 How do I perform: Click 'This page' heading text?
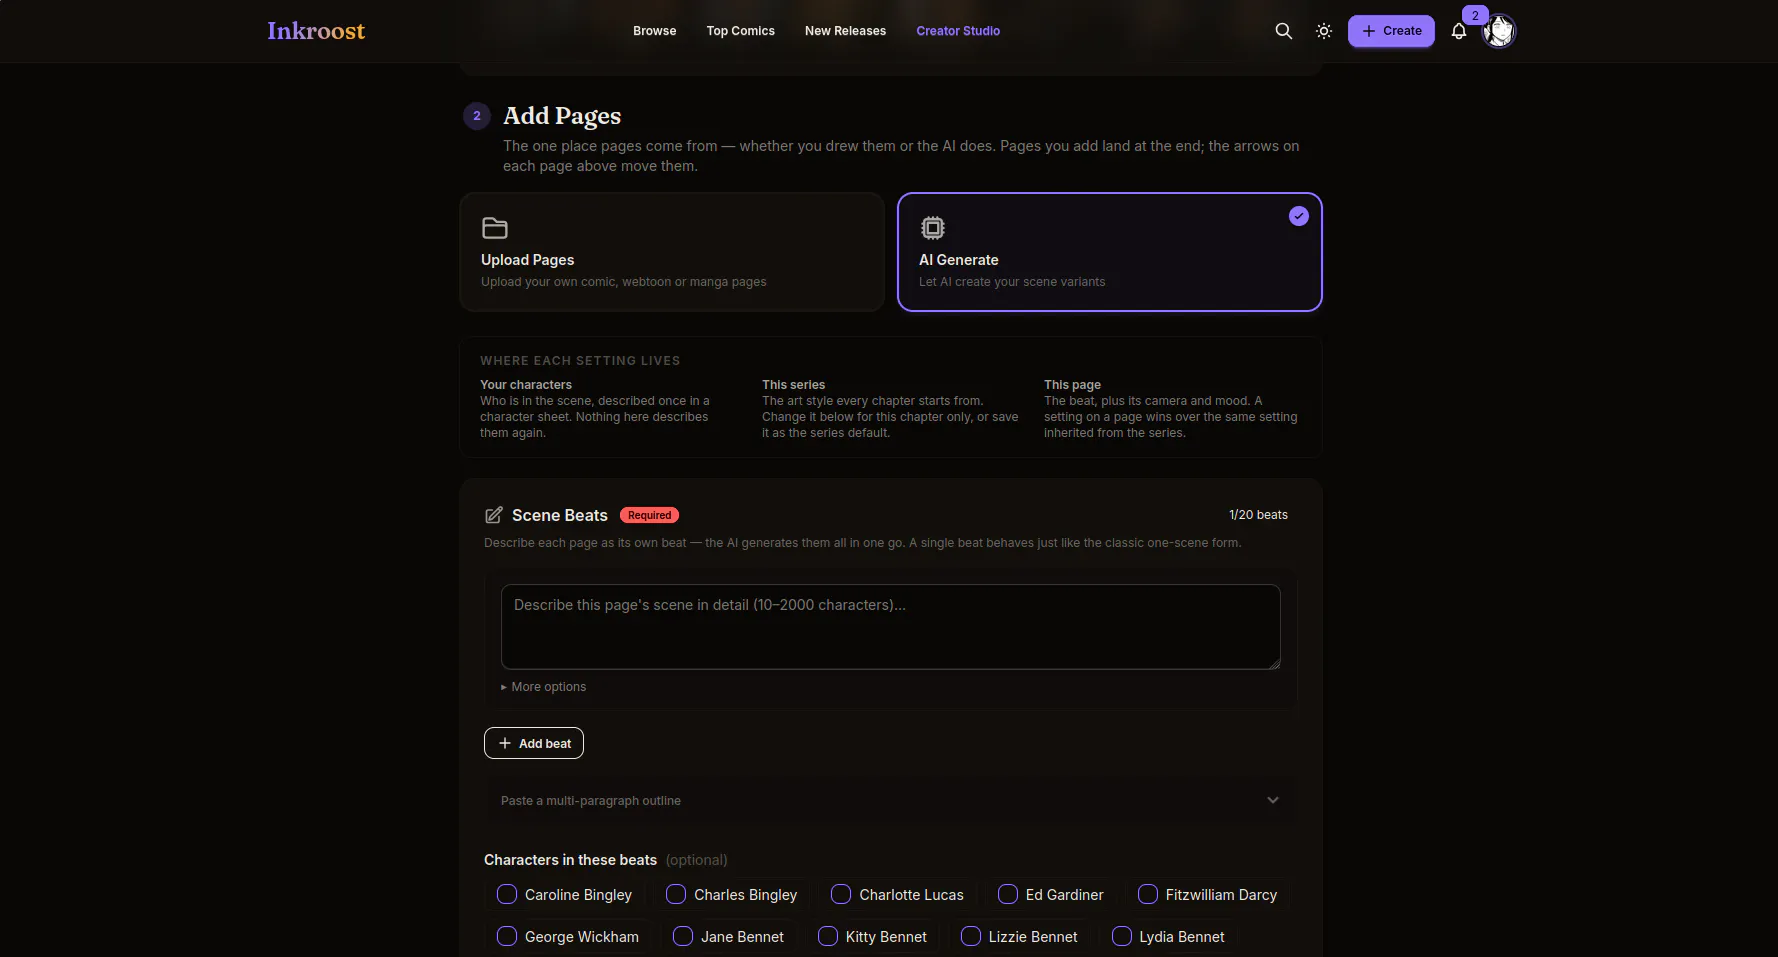coord(1072,385)
